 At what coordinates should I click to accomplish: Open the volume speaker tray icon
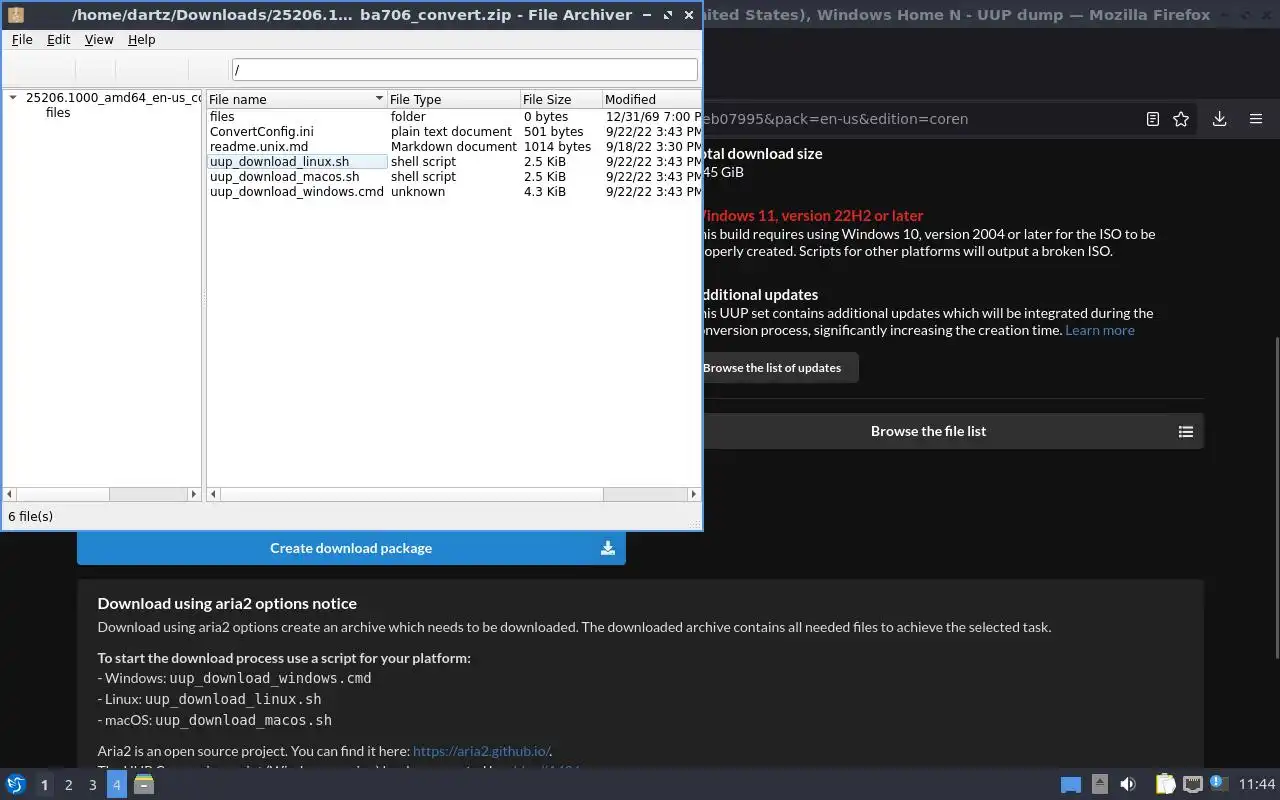point(1128,784)
